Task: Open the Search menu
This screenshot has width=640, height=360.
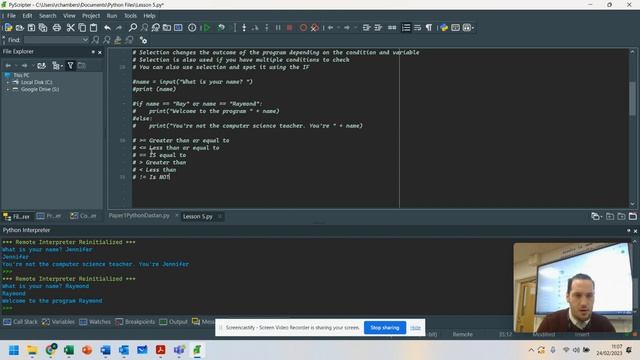Action: coord(48,16)
